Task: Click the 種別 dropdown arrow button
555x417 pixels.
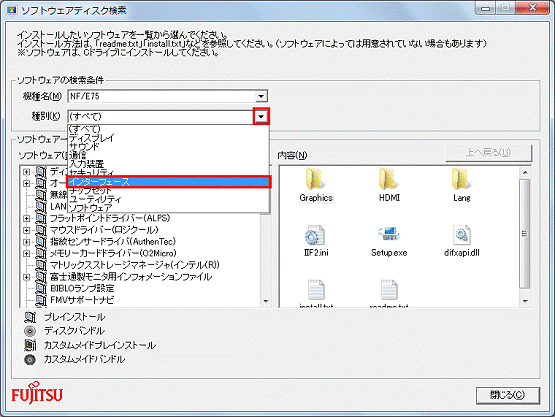Action: pyautogui.click(x=261, y=116)
